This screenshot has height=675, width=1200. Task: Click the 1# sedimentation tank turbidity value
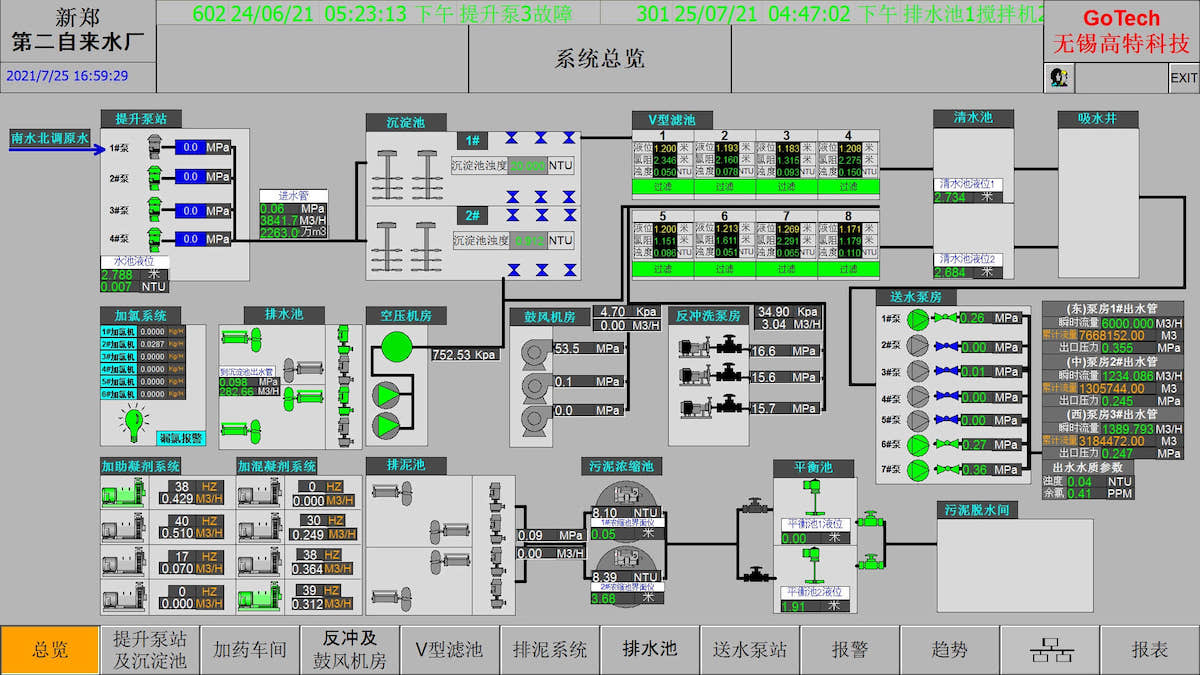(x=528, y=166)
